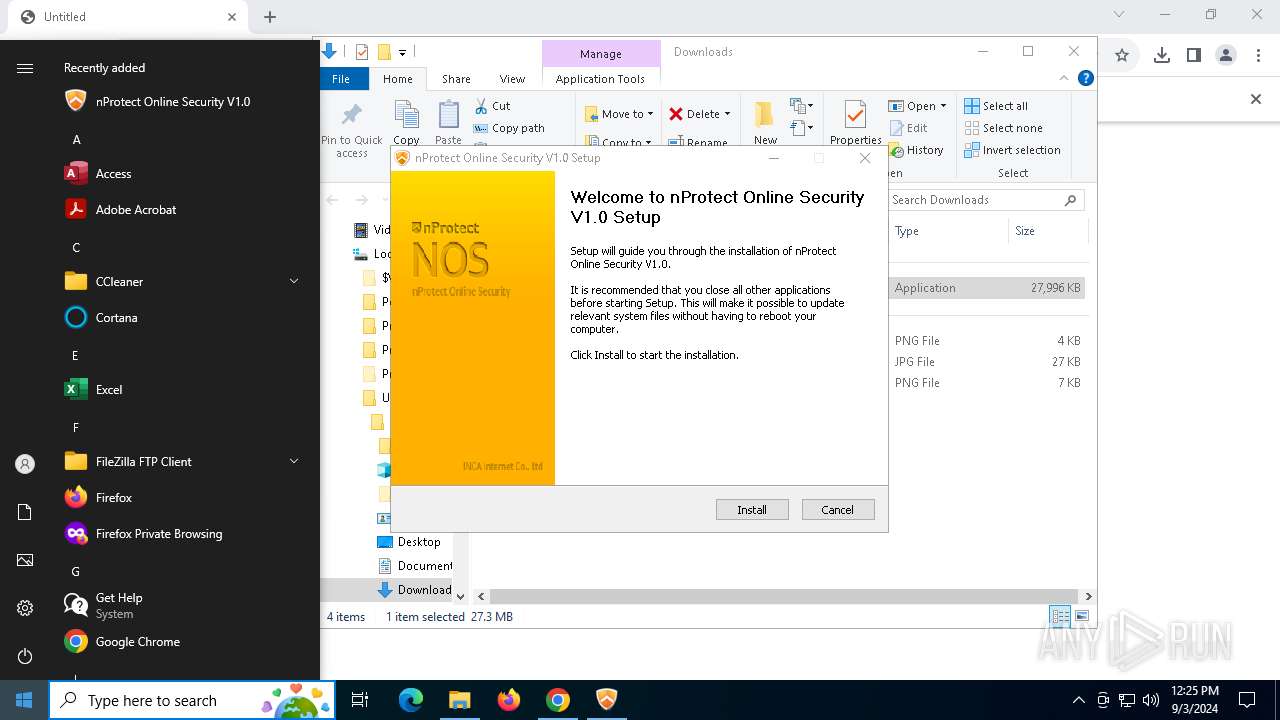The image size is (1280, 720).
Task: Click Pin to Quick access in Explorer ribbon
Action: 352,129
